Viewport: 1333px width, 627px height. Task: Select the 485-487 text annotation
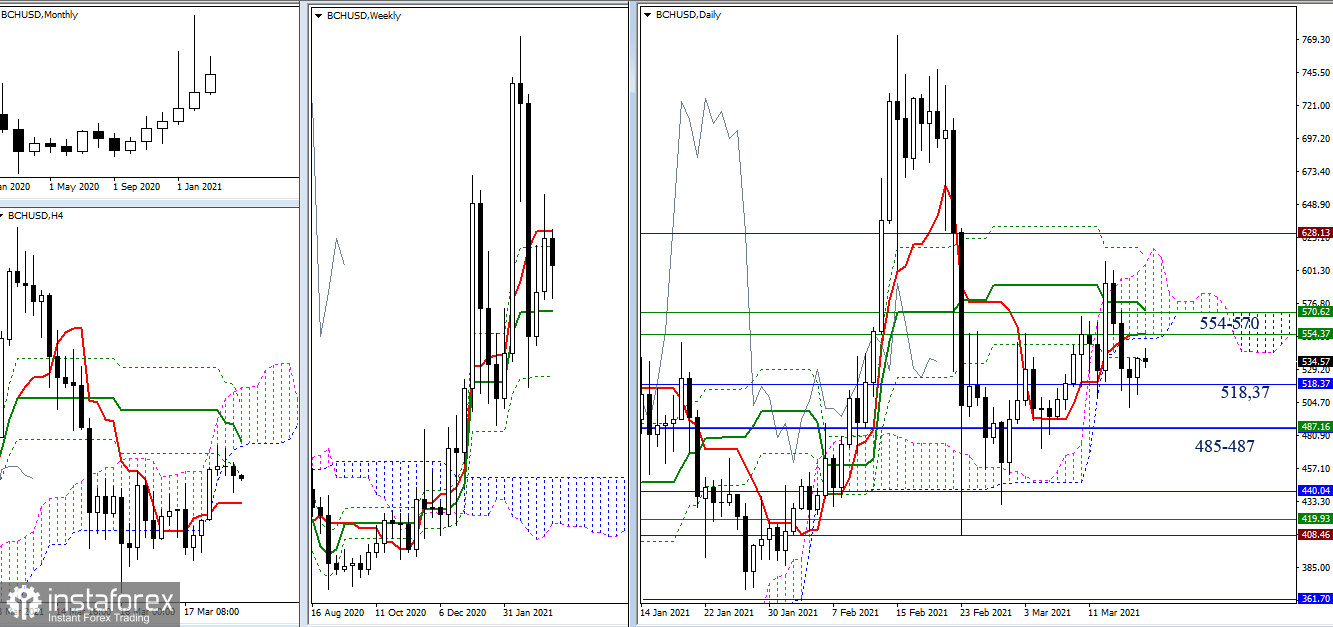tap(1225, 446)
